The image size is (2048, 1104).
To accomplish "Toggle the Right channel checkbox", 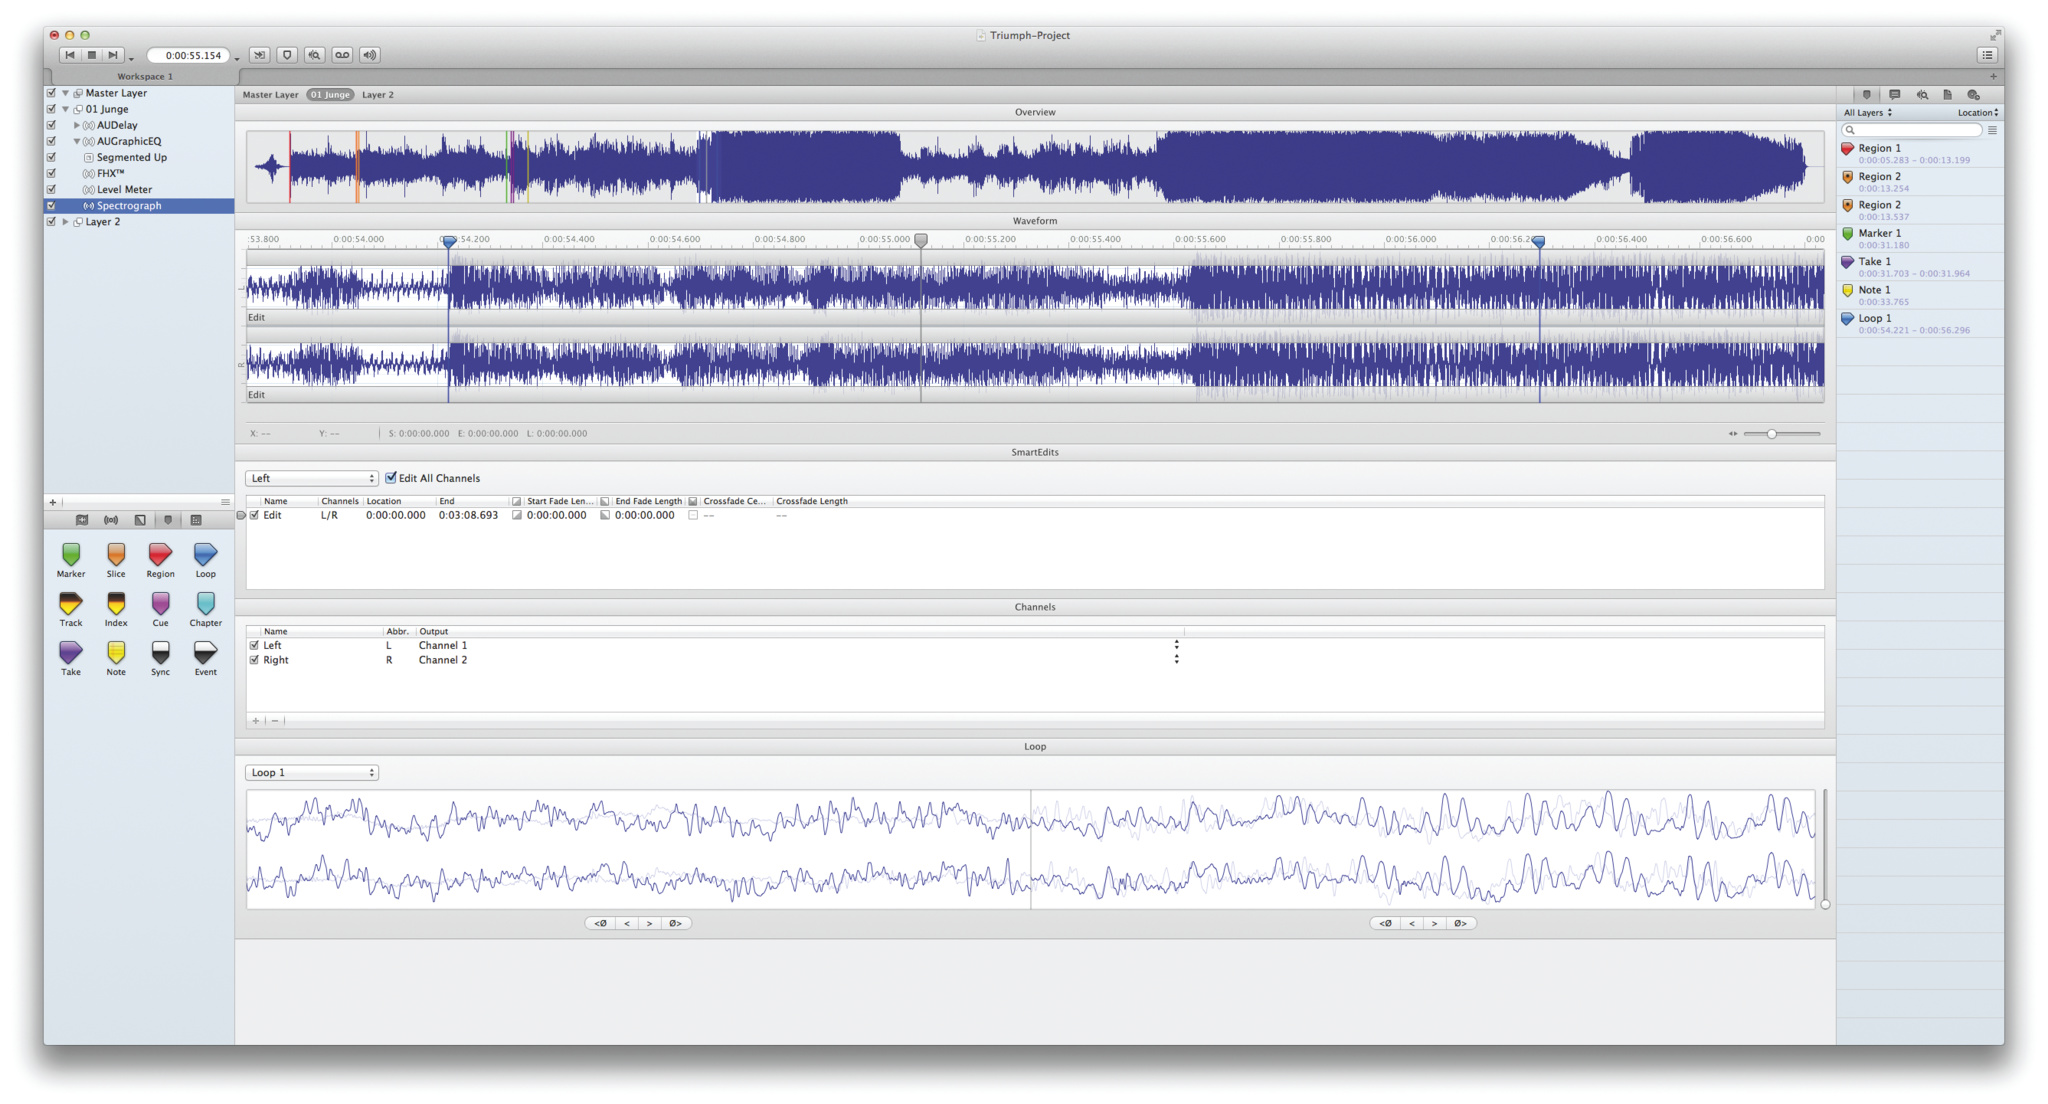I will 254,660.
